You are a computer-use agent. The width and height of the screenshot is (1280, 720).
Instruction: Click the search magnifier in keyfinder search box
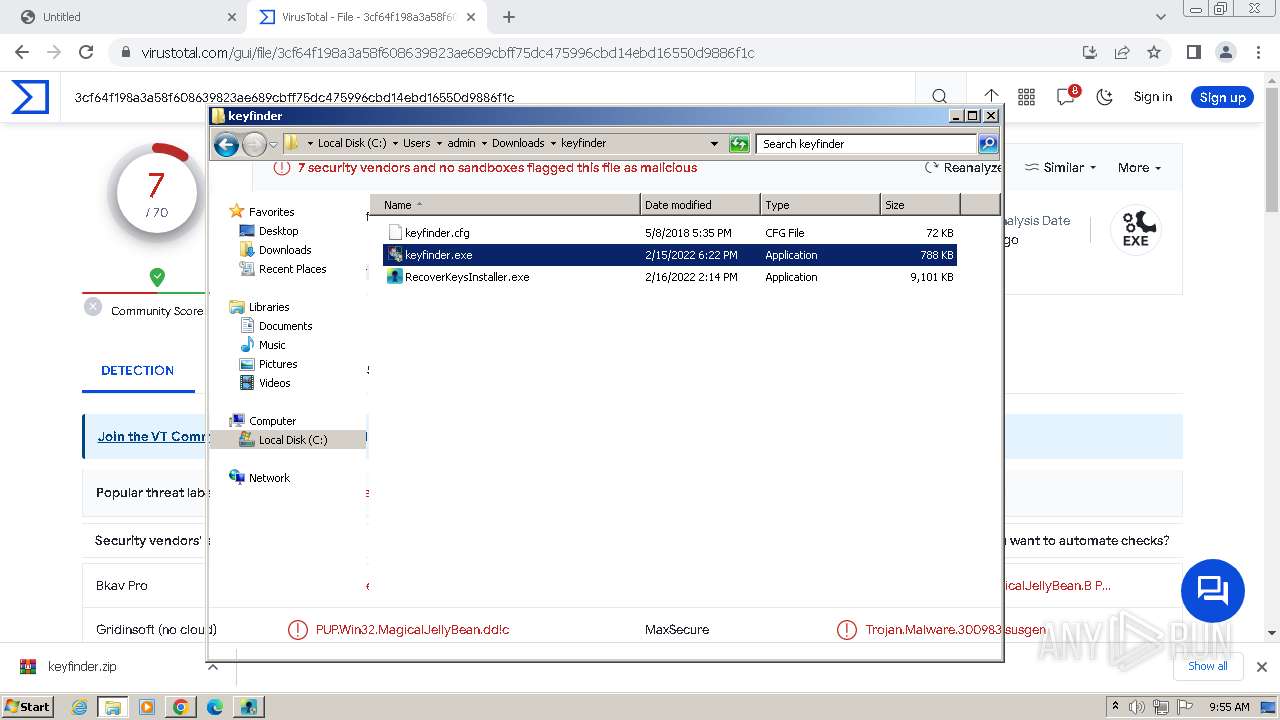[x=987, y=144]
